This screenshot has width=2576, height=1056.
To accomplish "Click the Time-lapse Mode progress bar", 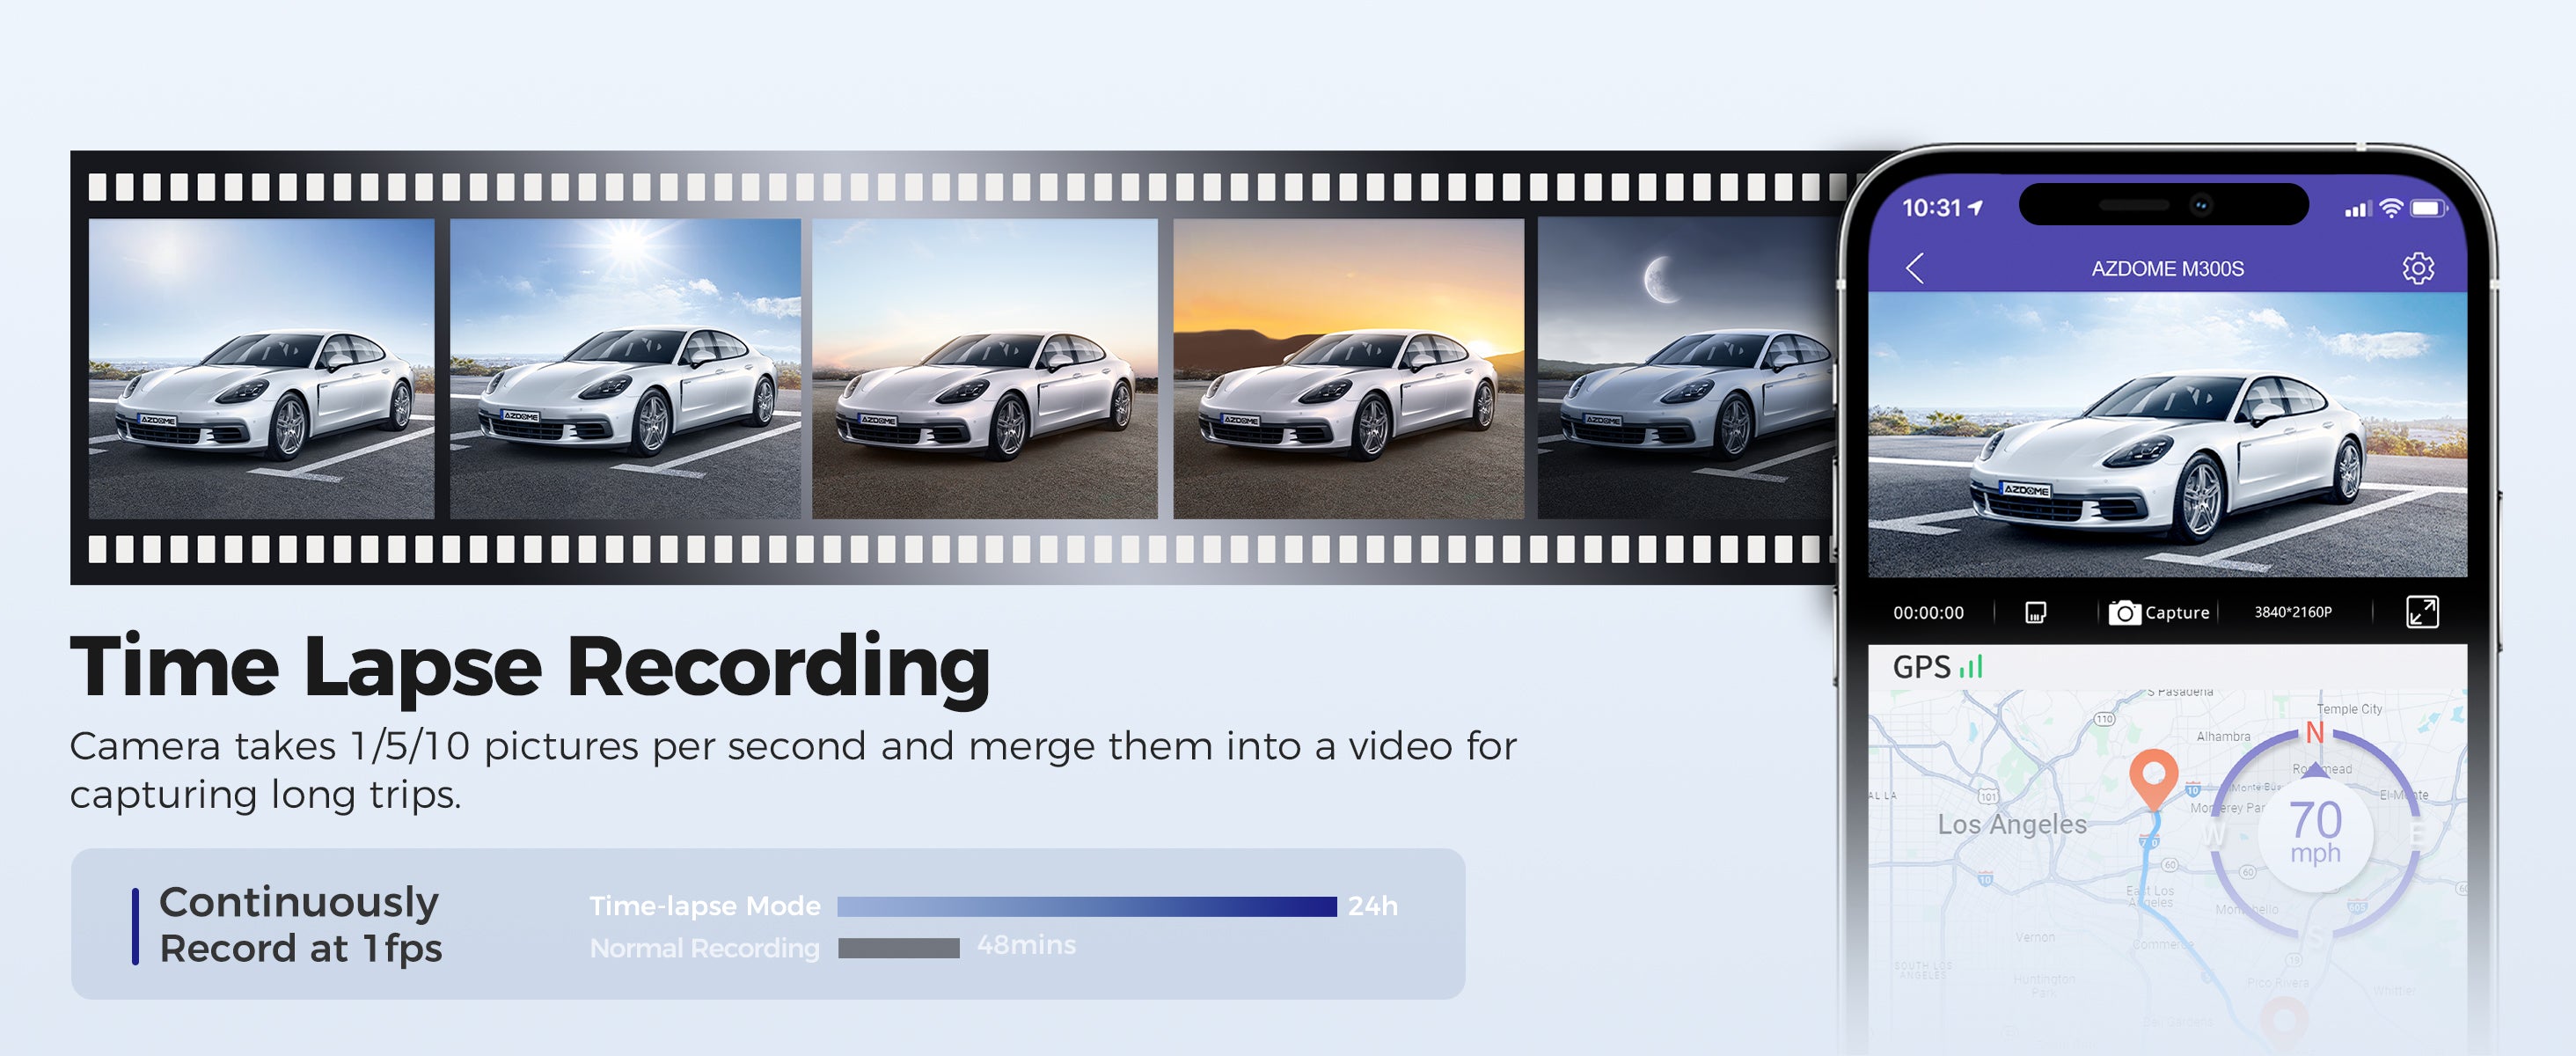I will tap(1086, 906).
